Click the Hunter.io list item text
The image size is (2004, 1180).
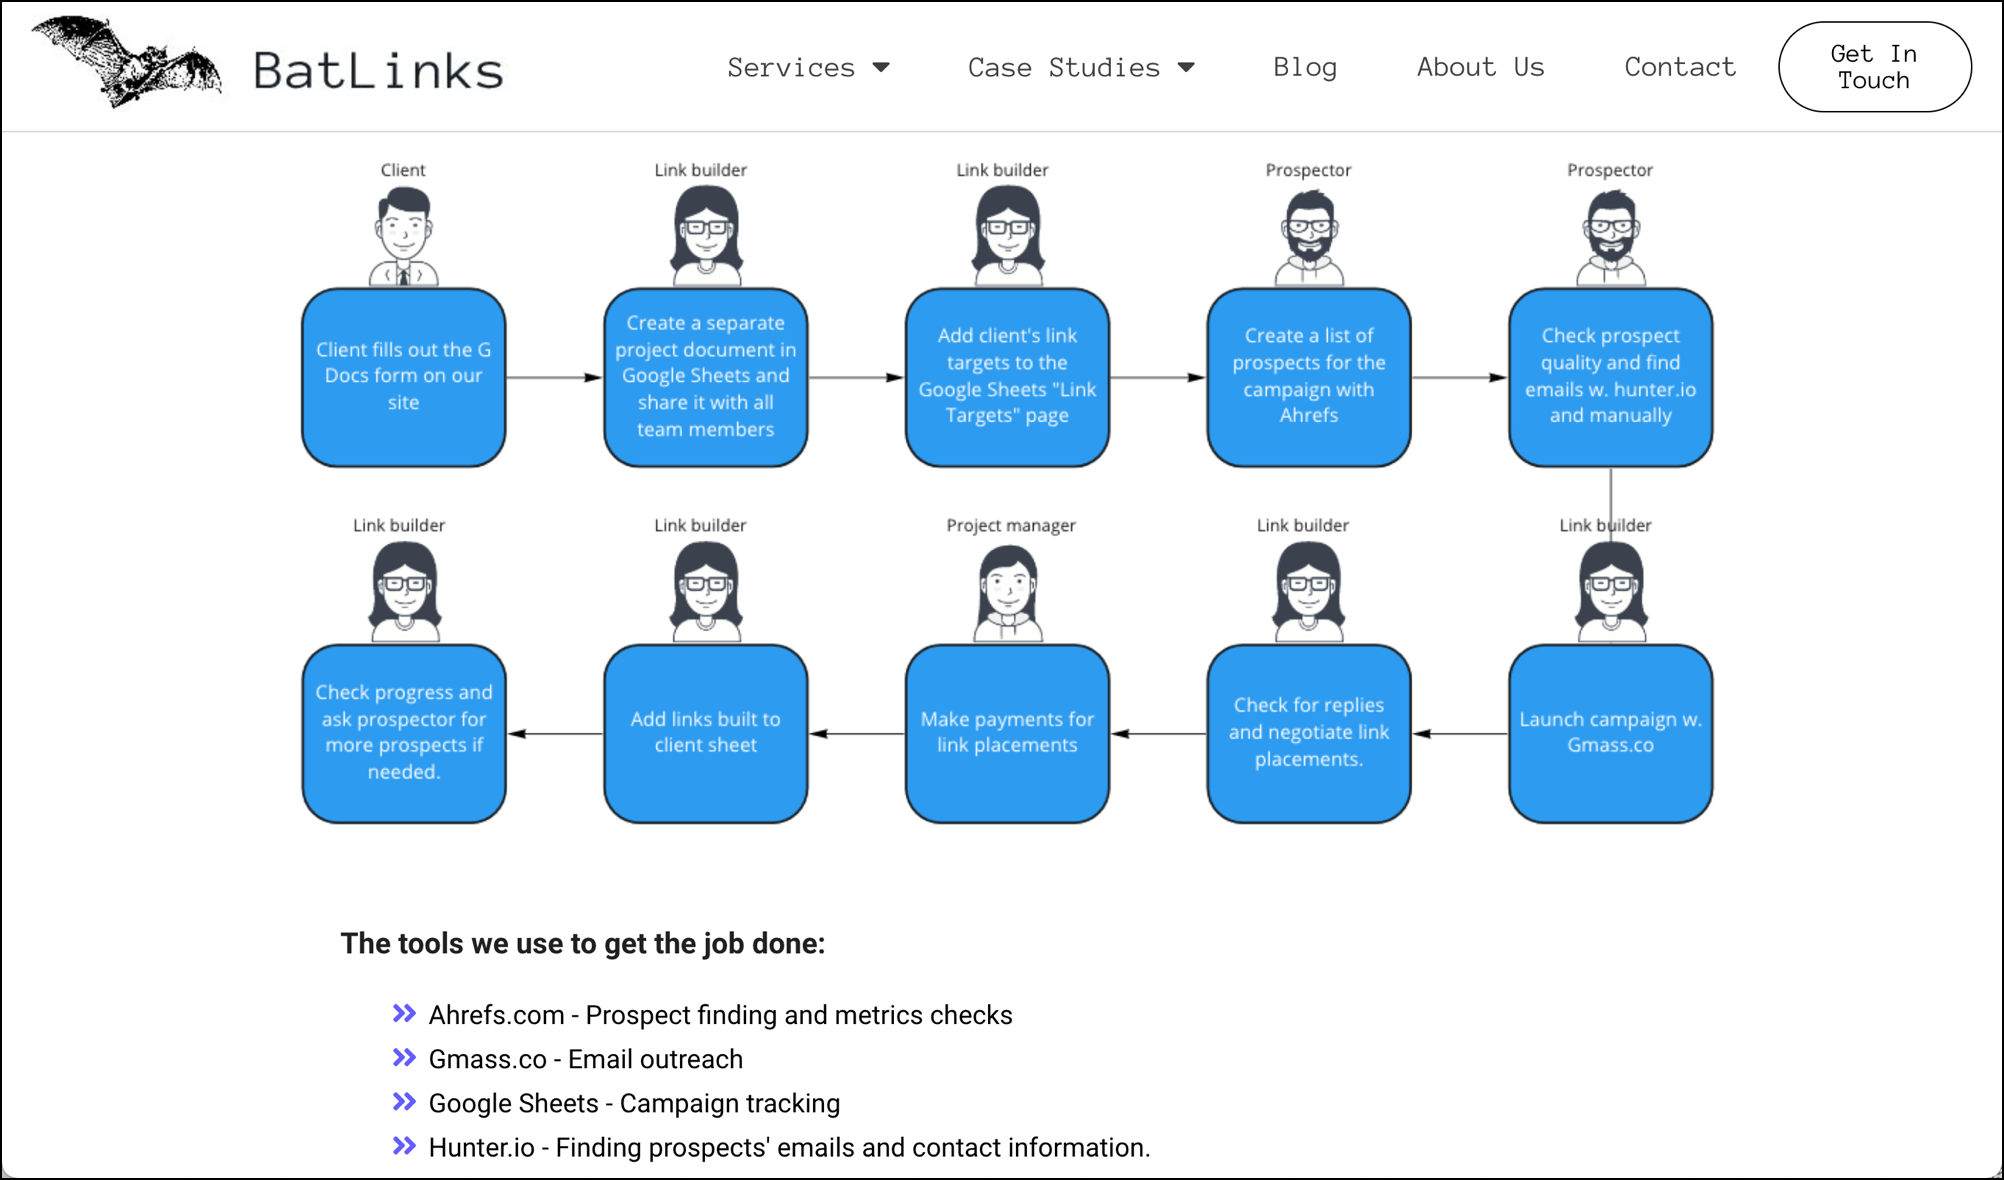(789, 1147)
